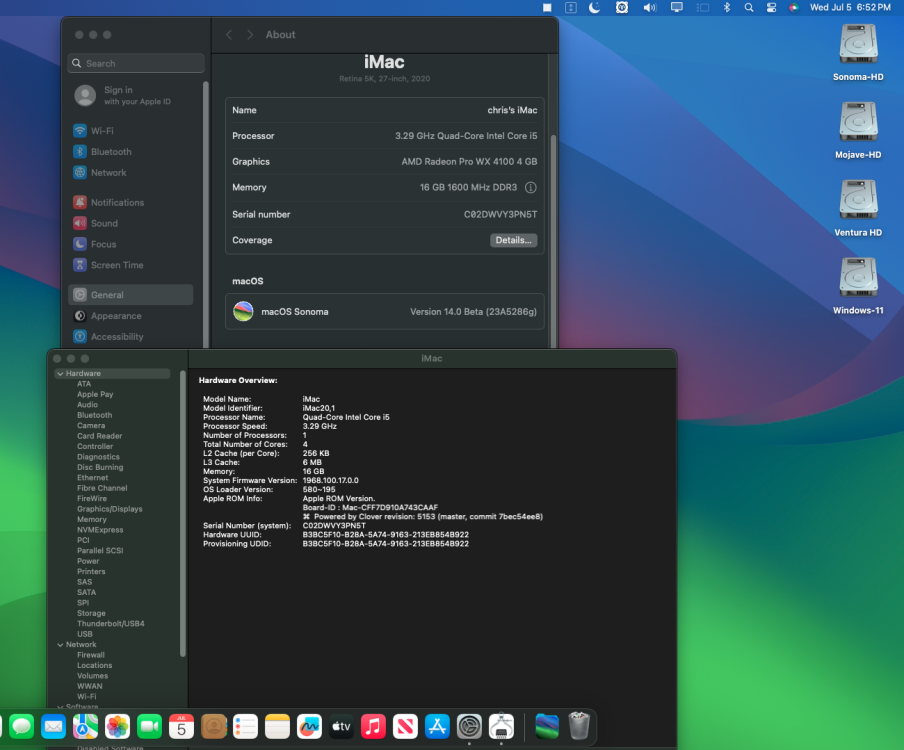Open Control Center in menu bar

pyautogui.click(x=771, y=7)
